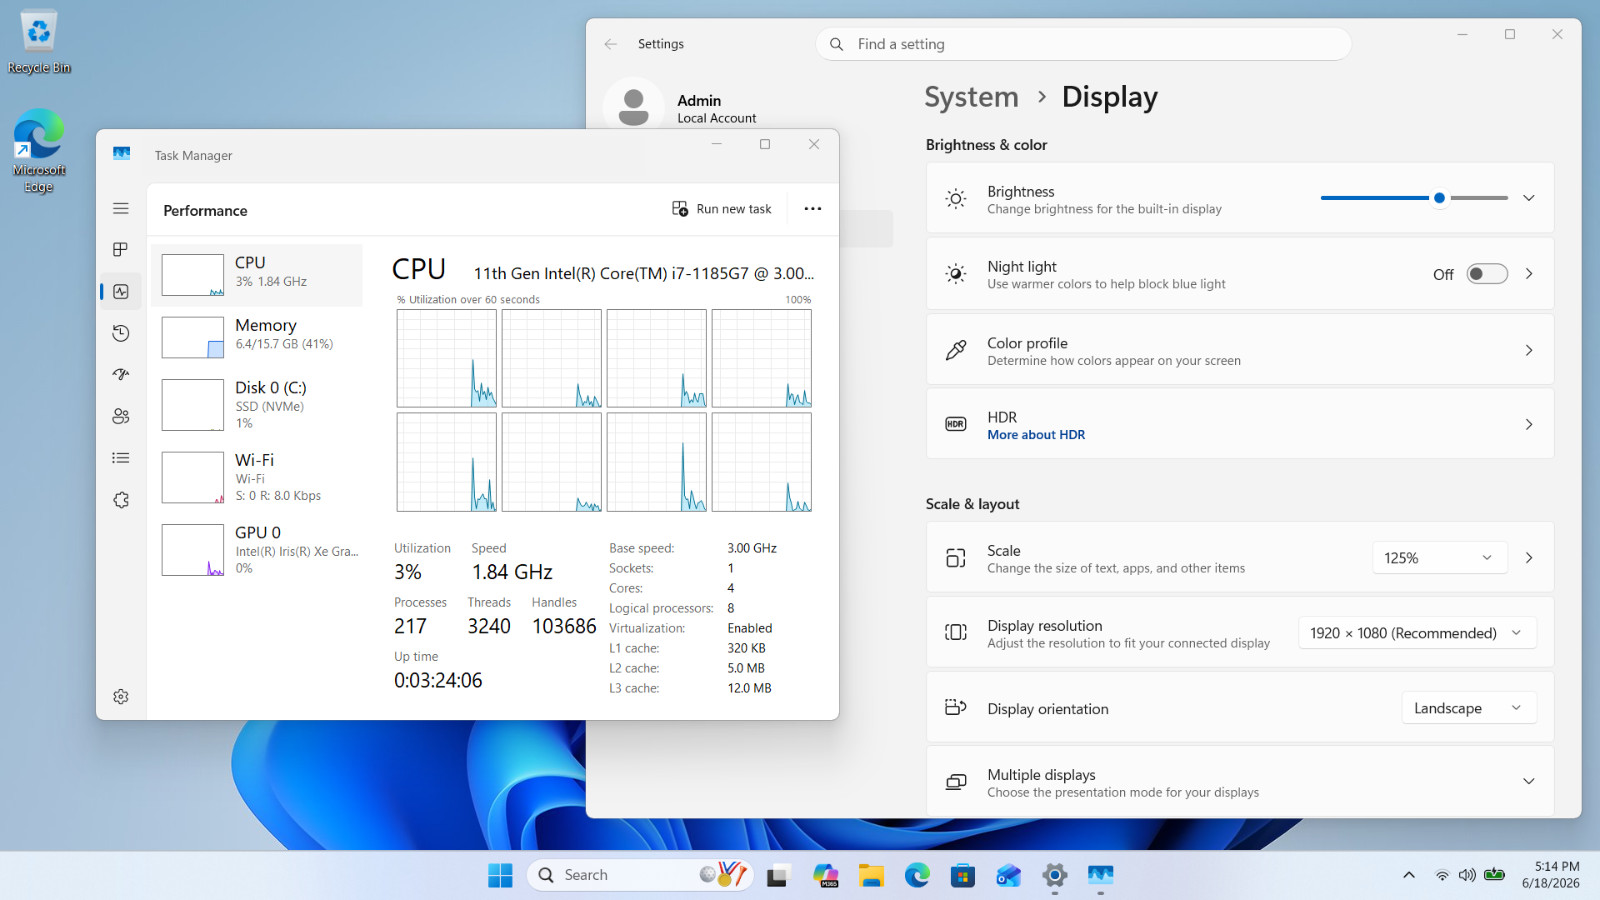
Task: Open Processes page in Task Manager sidebar
Action: point(121,249)
